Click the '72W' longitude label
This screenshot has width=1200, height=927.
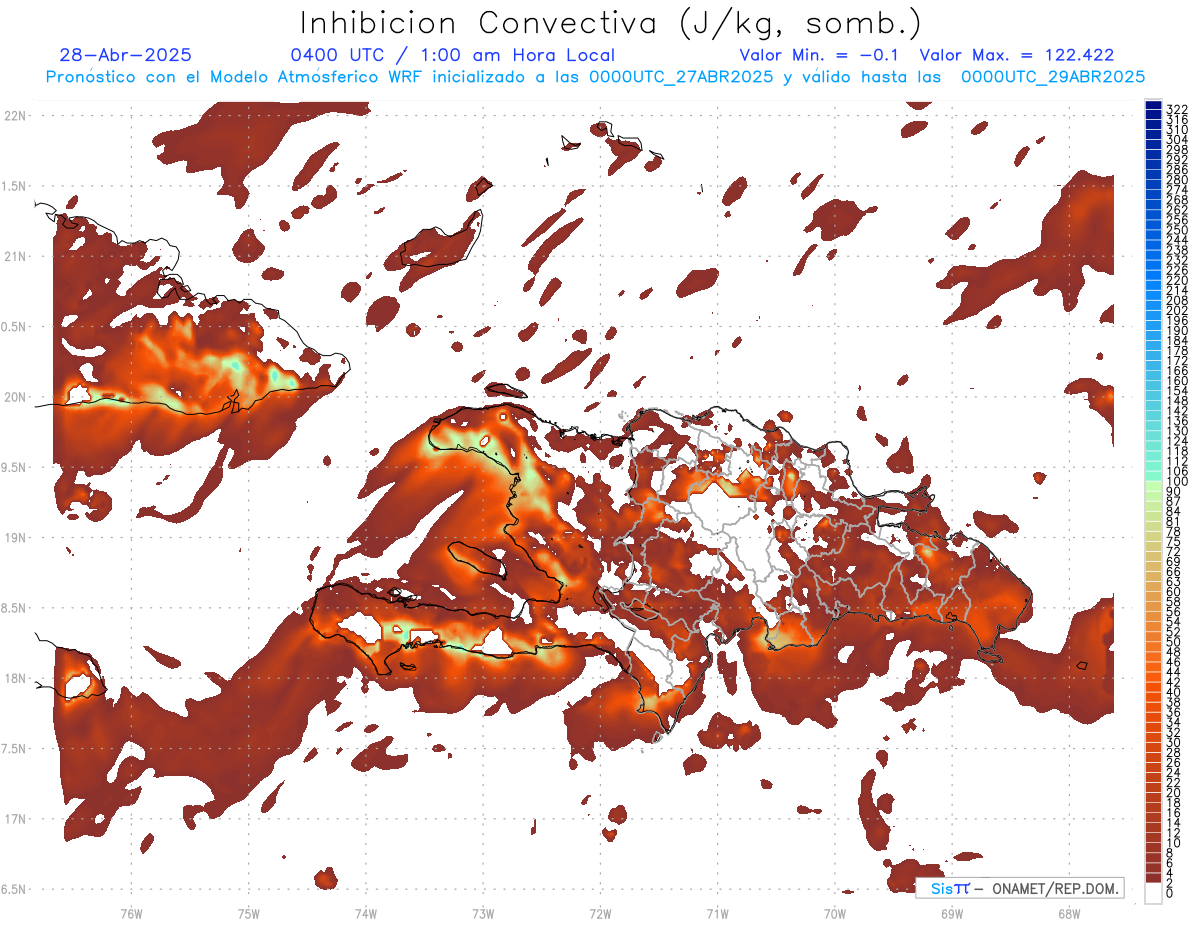600,914
